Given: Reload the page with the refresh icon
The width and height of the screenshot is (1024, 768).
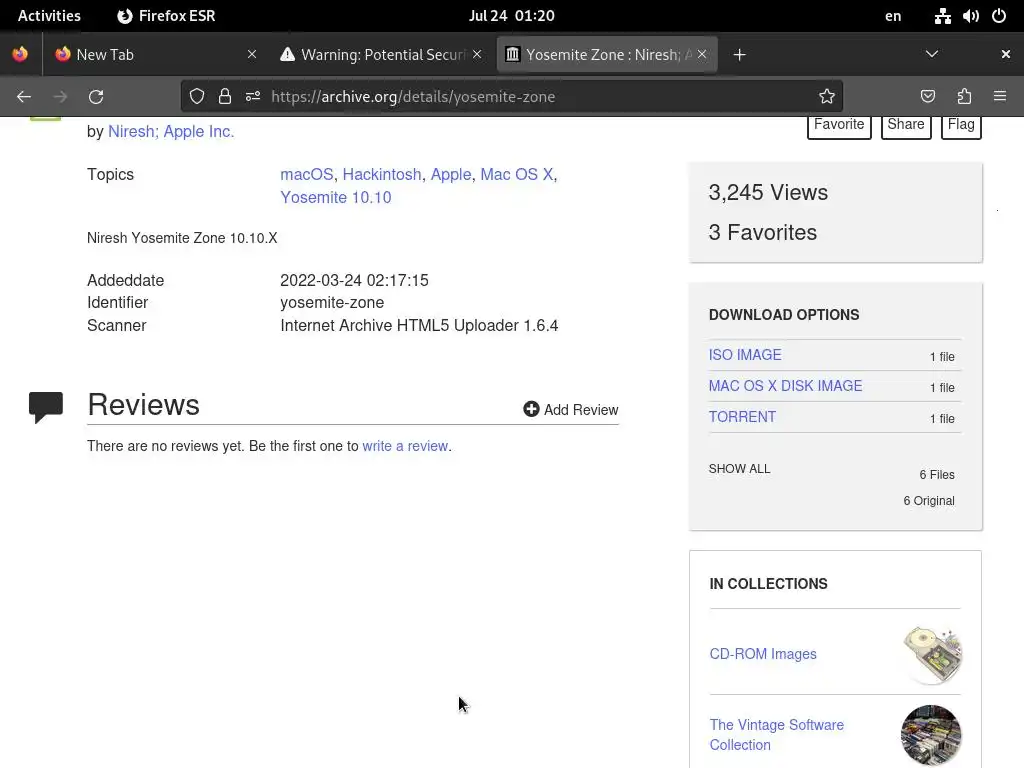Looking at the screenshot, I should pyautogui.click(x=96, y=97).
